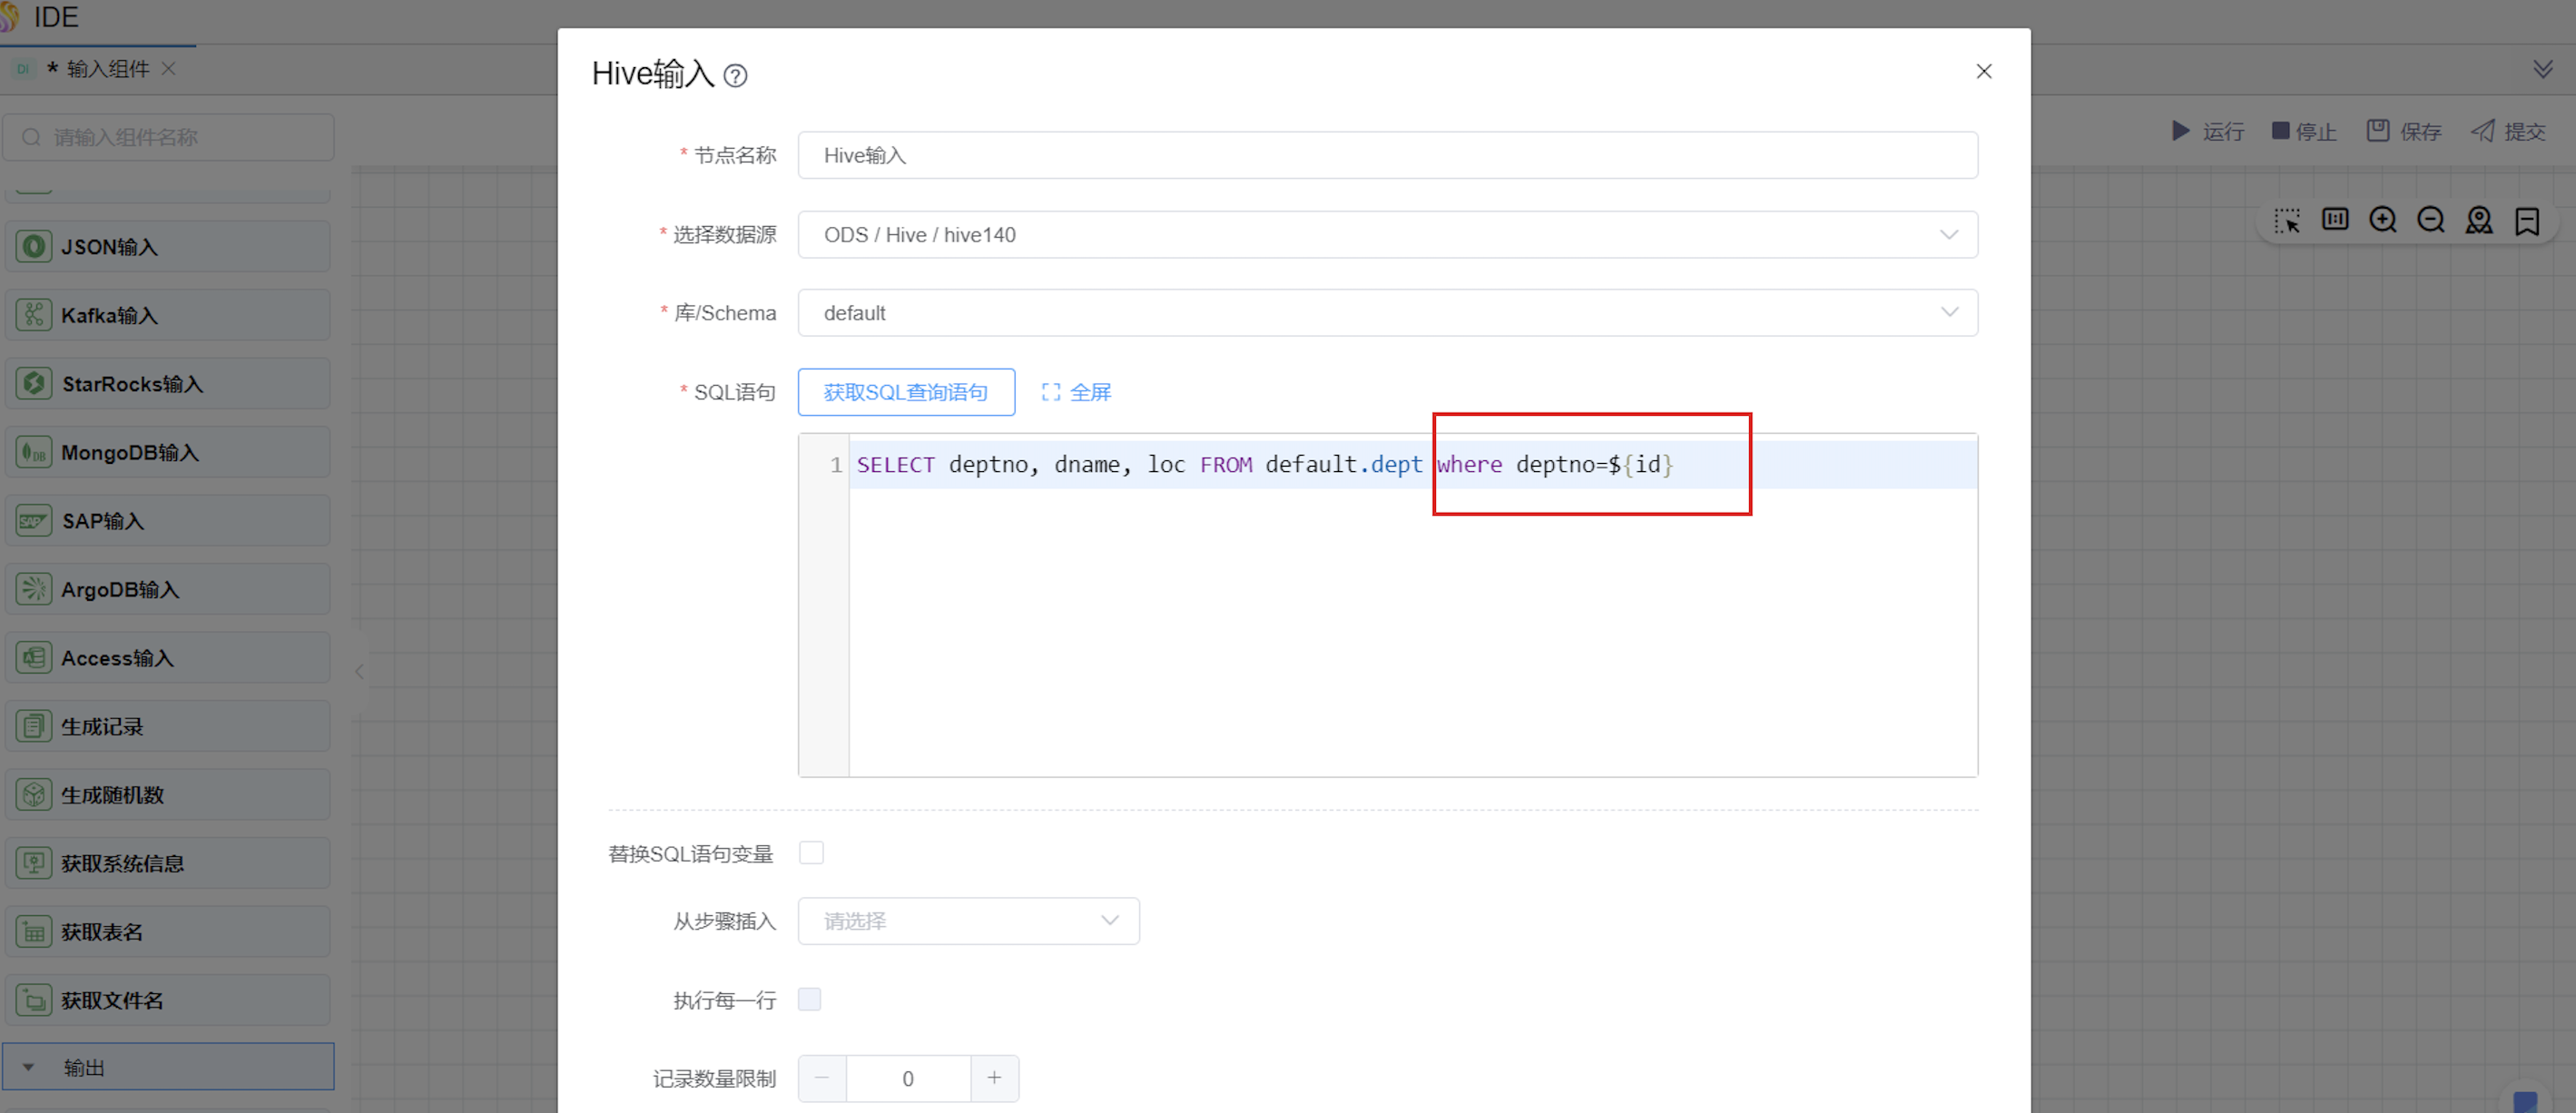Viewport: 2576px width, 1113px height.
Task: Click 获取SQL查询语句 button
Action: coord(905,392)
